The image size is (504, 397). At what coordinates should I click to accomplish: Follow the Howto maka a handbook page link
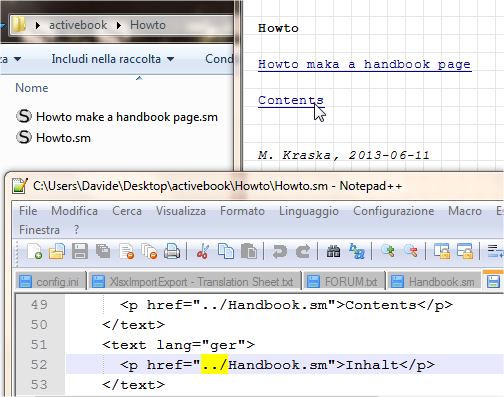pos(365,64)
